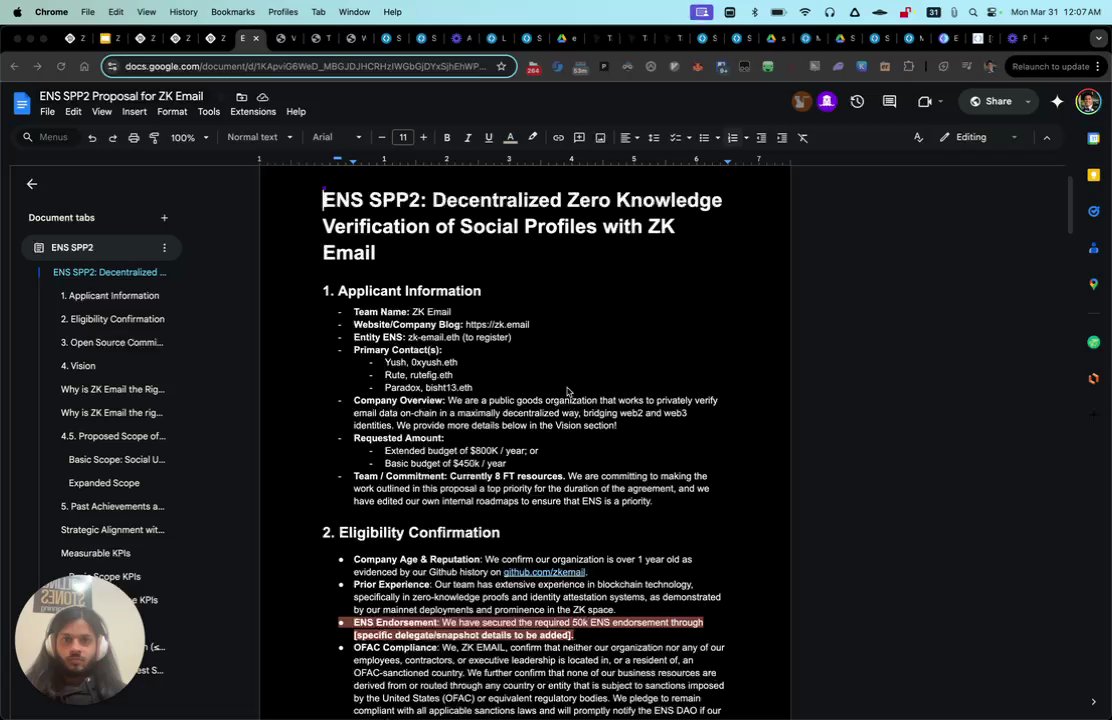Activate the paint format tool
The image size is (1112, 720).
tap(154, 138)
